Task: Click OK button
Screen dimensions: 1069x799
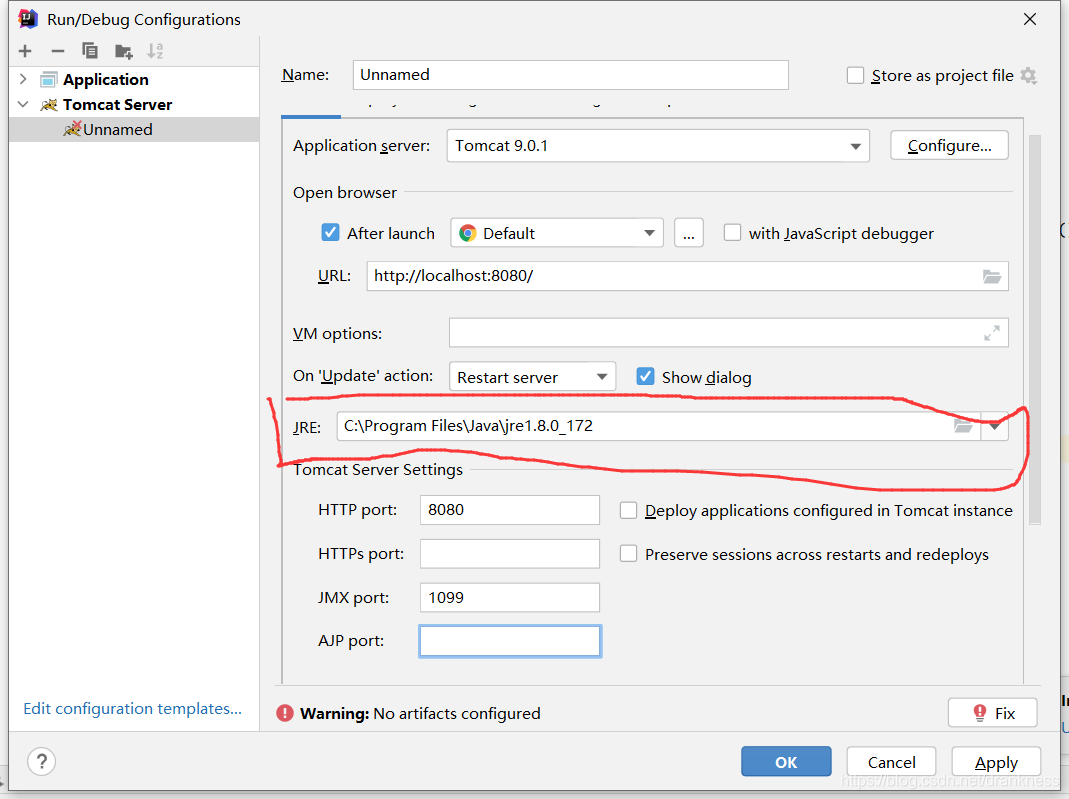Action: click(786, 762)
